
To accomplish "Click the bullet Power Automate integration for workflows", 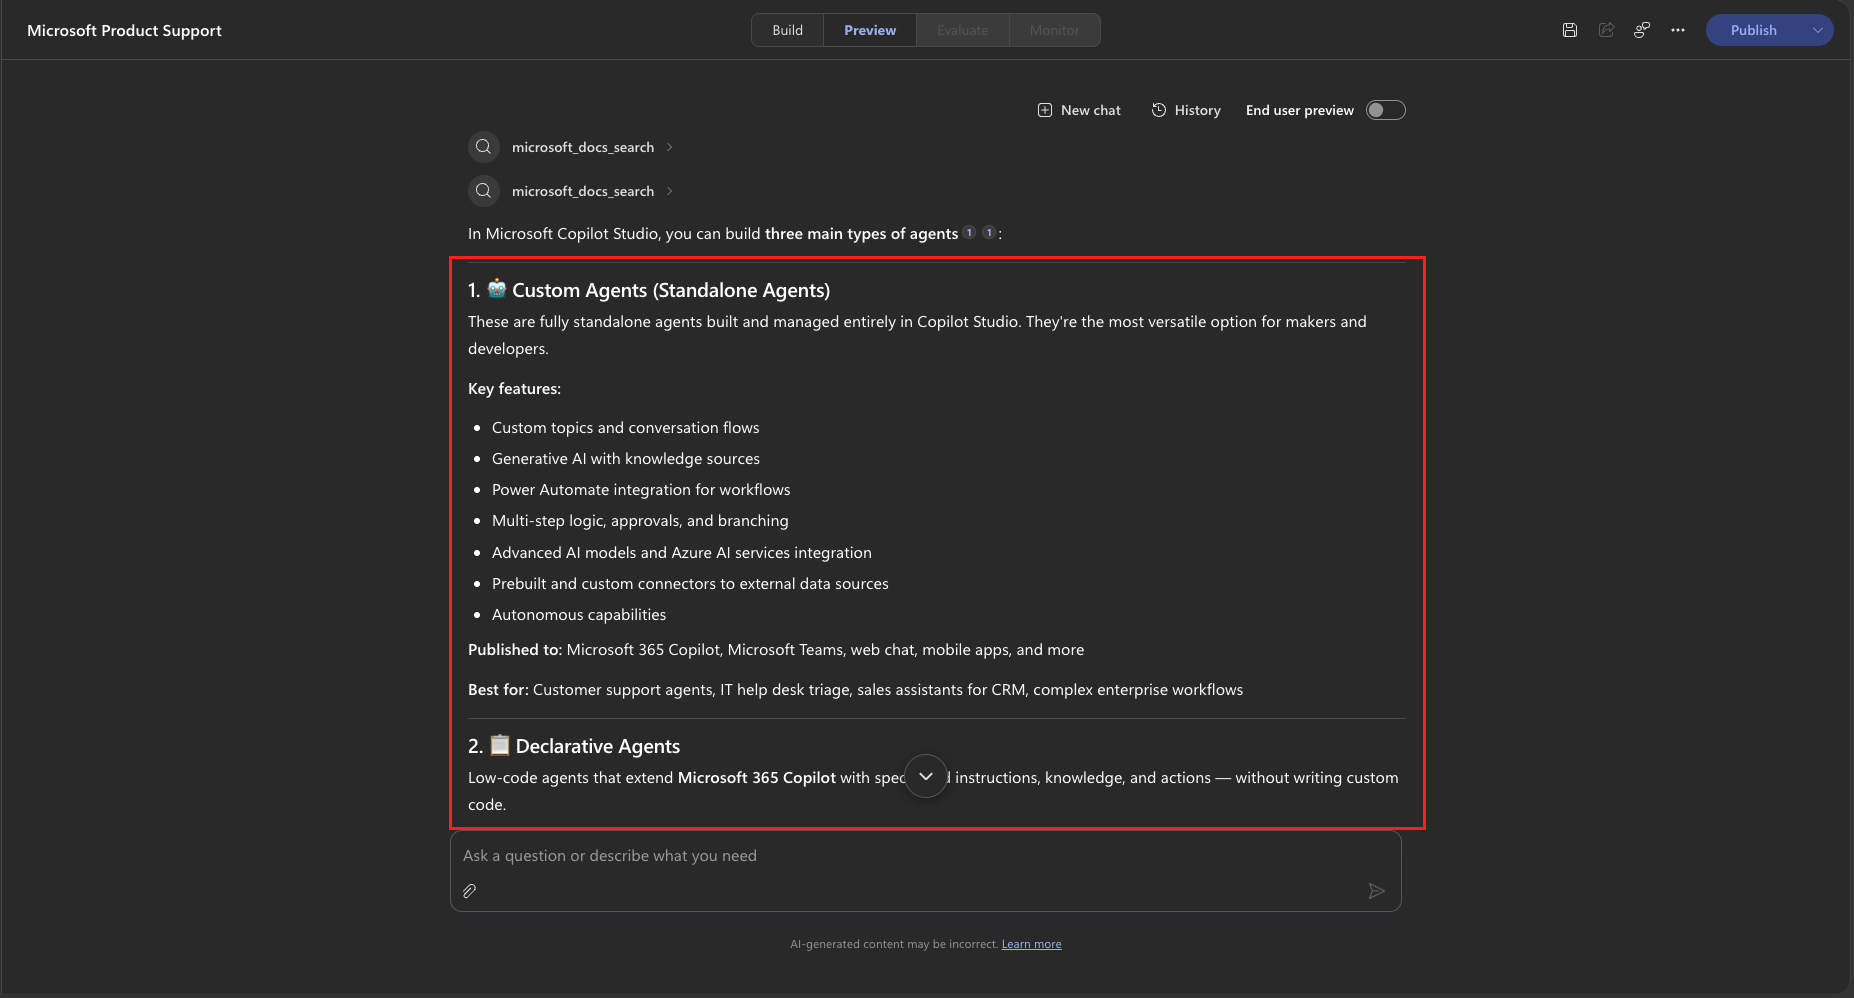I will [641, 490].
